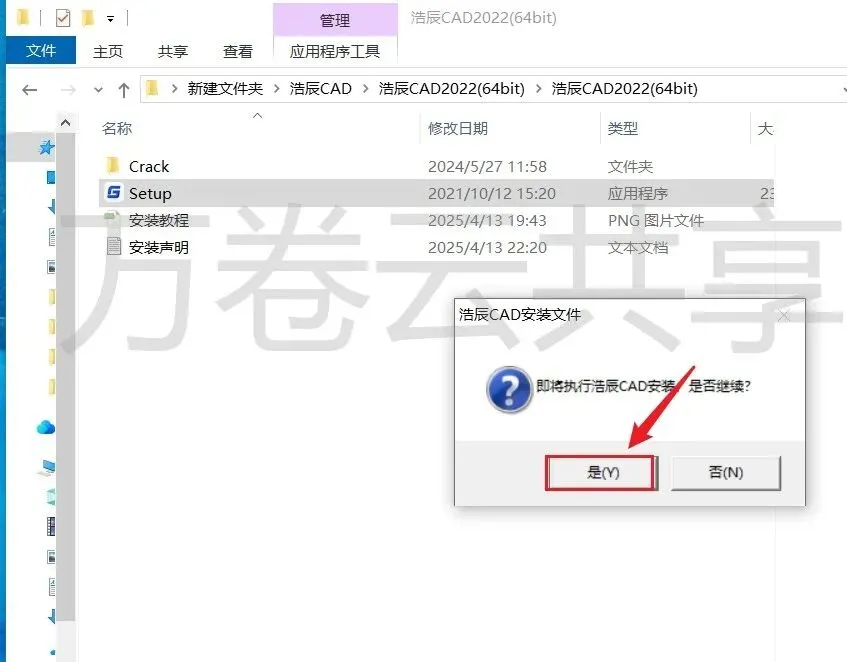Screen dimensions: 847x662
Task: Switch to the 查看 ribbon tab
Action: coord(238,51)
